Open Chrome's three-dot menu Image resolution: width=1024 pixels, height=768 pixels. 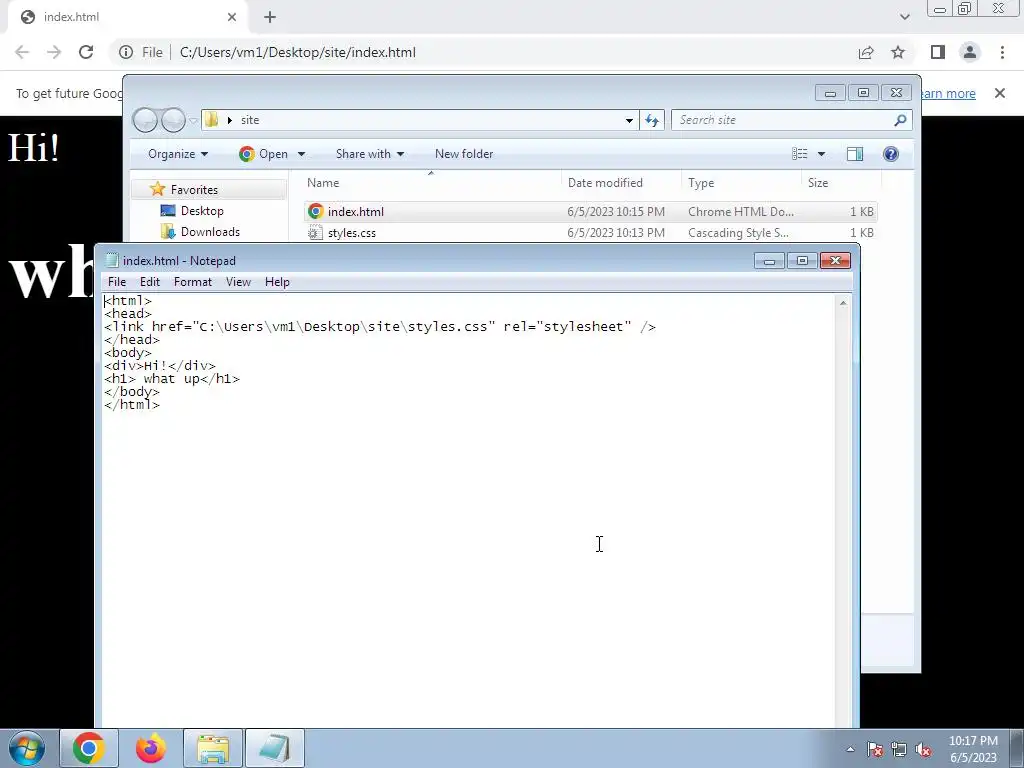(x=1002, y=52)
